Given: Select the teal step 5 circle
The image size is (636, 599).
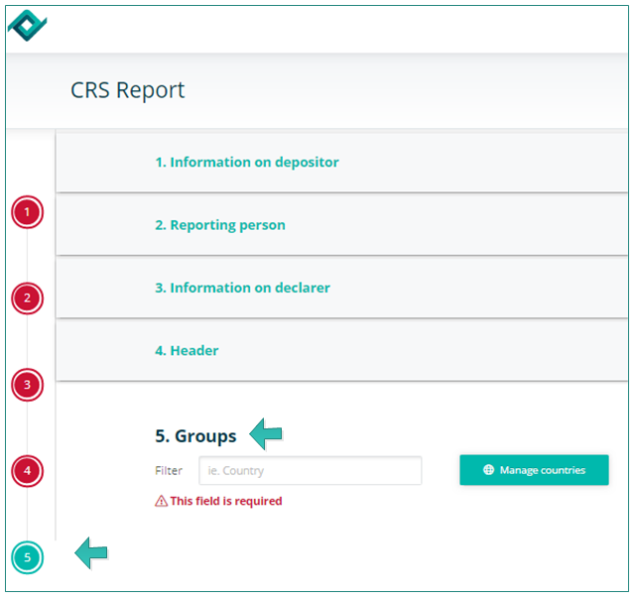Looking at the screenshot, I should (28, 557).
